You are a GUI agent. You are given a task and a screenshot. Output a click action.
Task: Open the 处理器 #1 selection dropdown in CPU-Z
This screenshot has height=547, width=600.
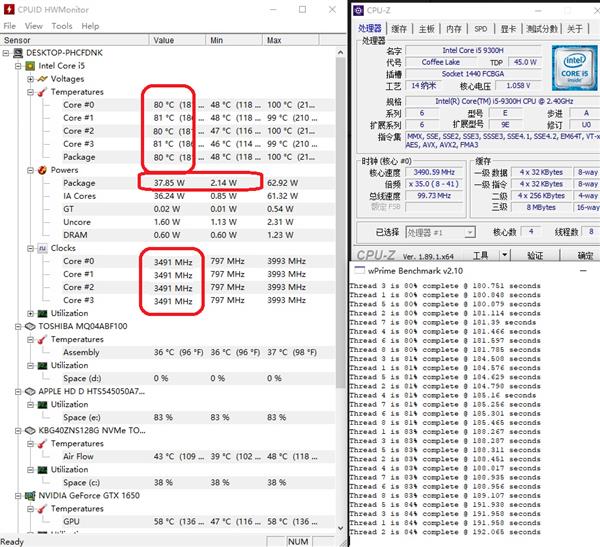[440, 232]
